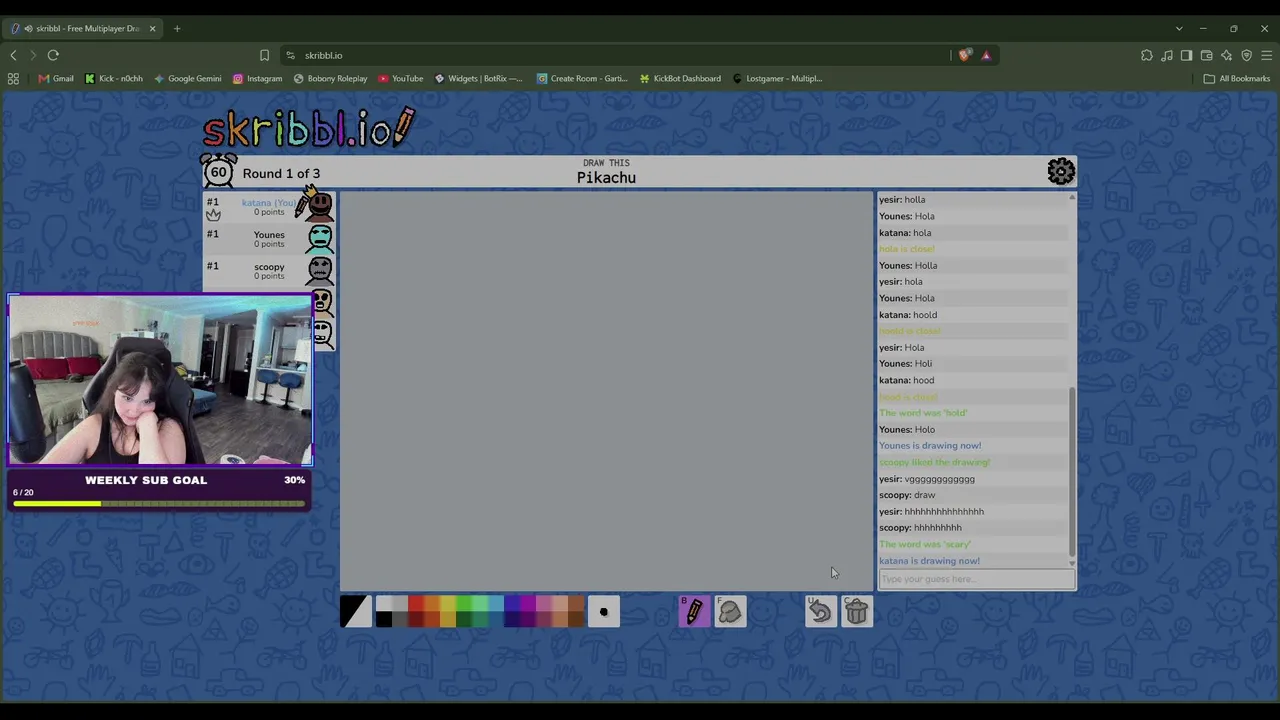
Task: Click the skribbl.io logo
Action: [308, 128]
